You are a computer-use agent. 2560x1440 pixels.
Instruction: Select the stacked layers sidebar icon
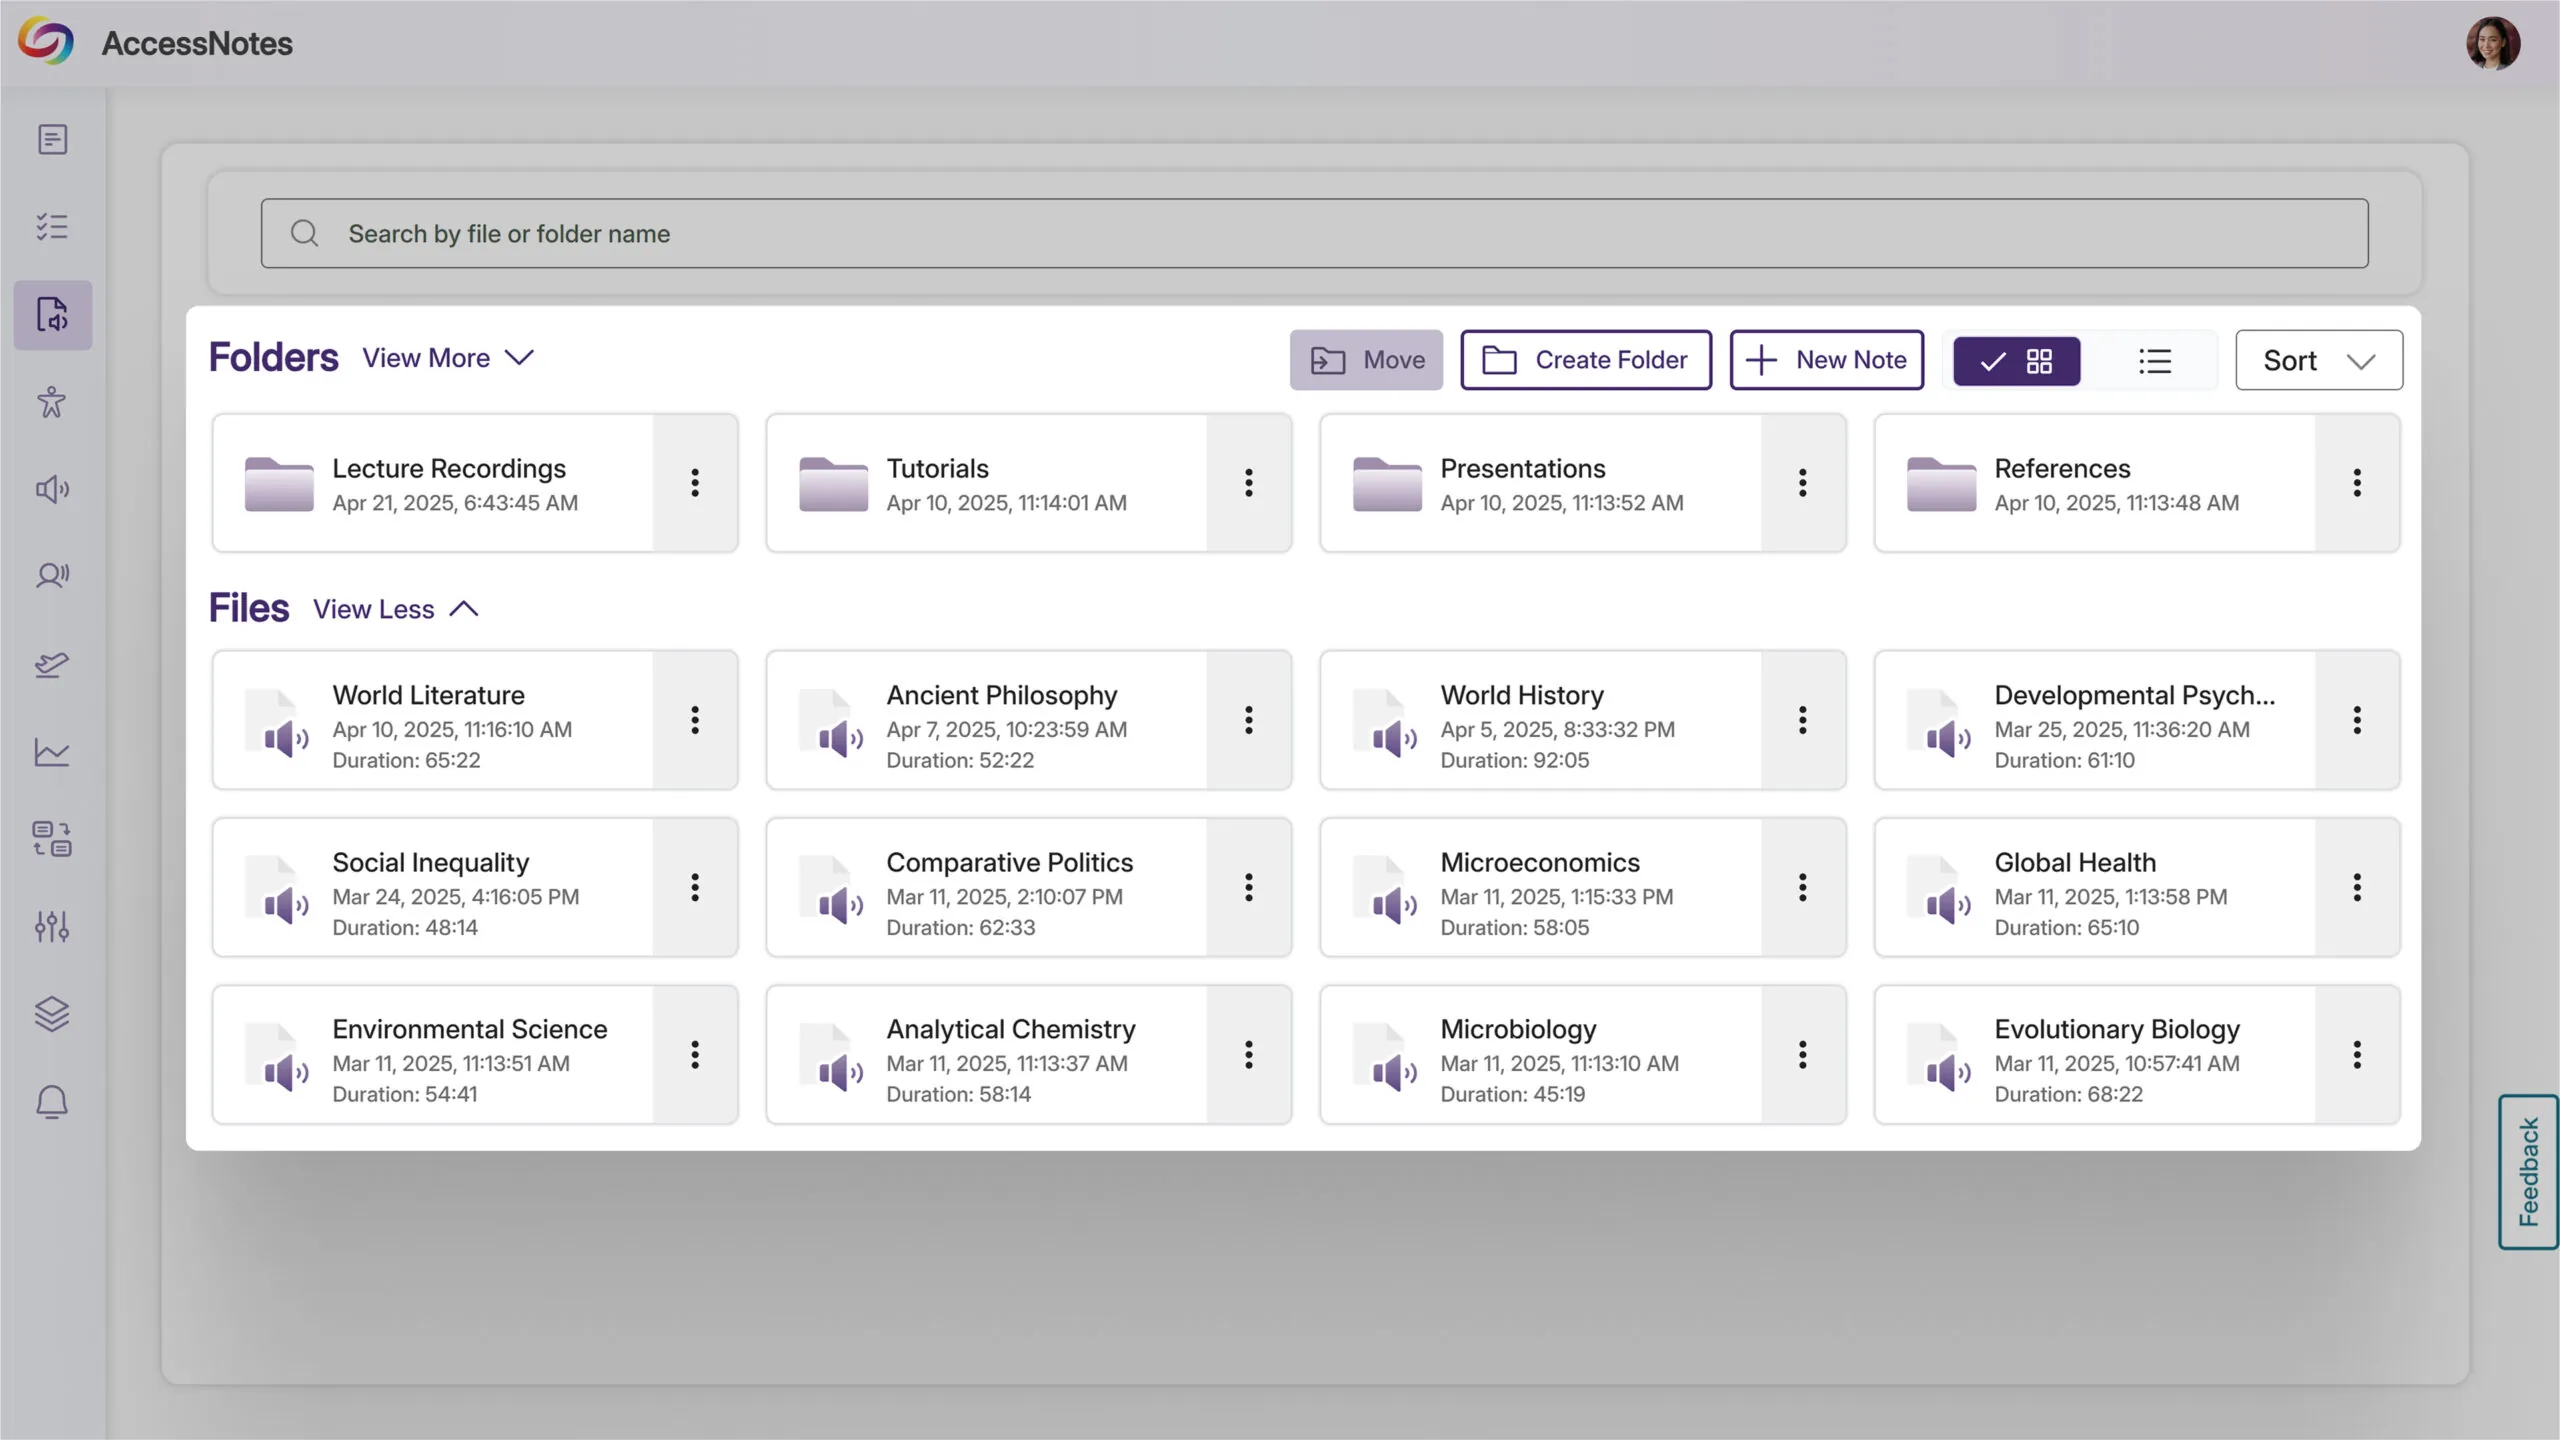pos(52,1014)
